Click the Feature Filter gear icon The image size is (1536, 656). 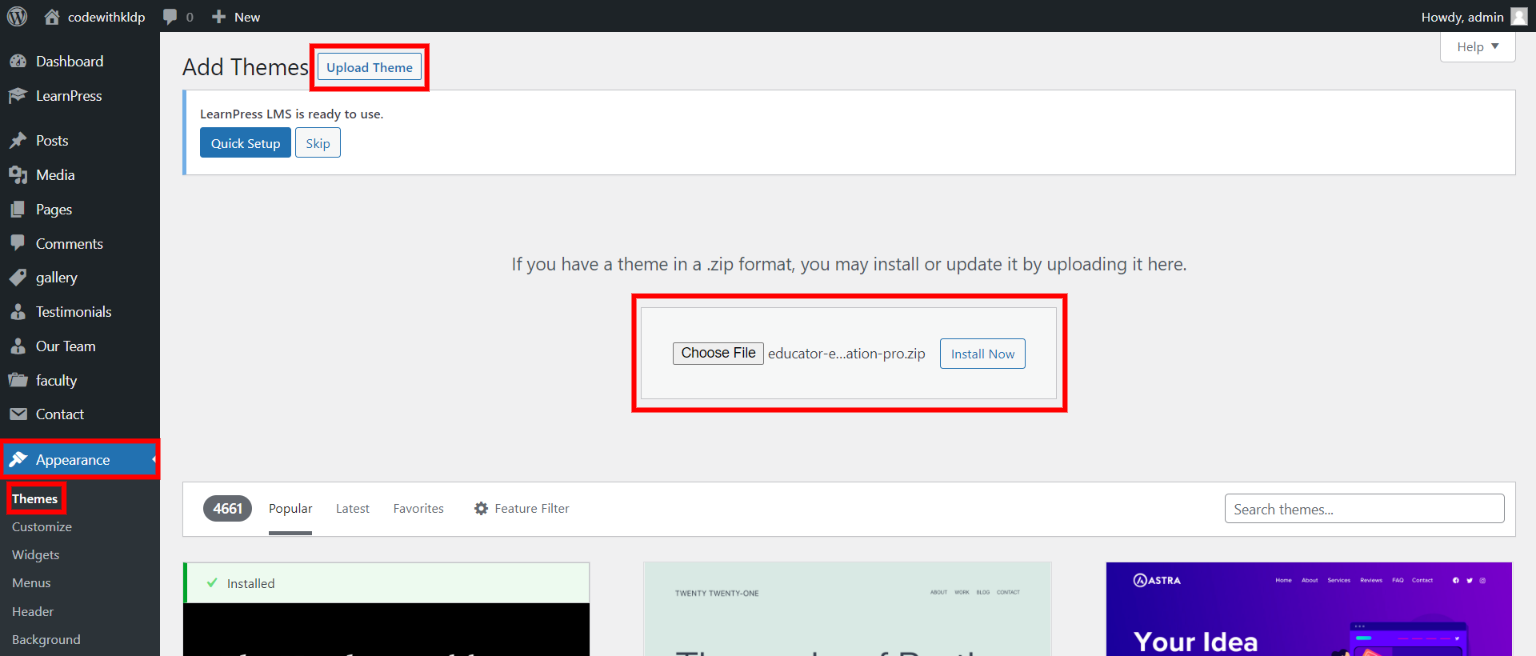(481, 509)
